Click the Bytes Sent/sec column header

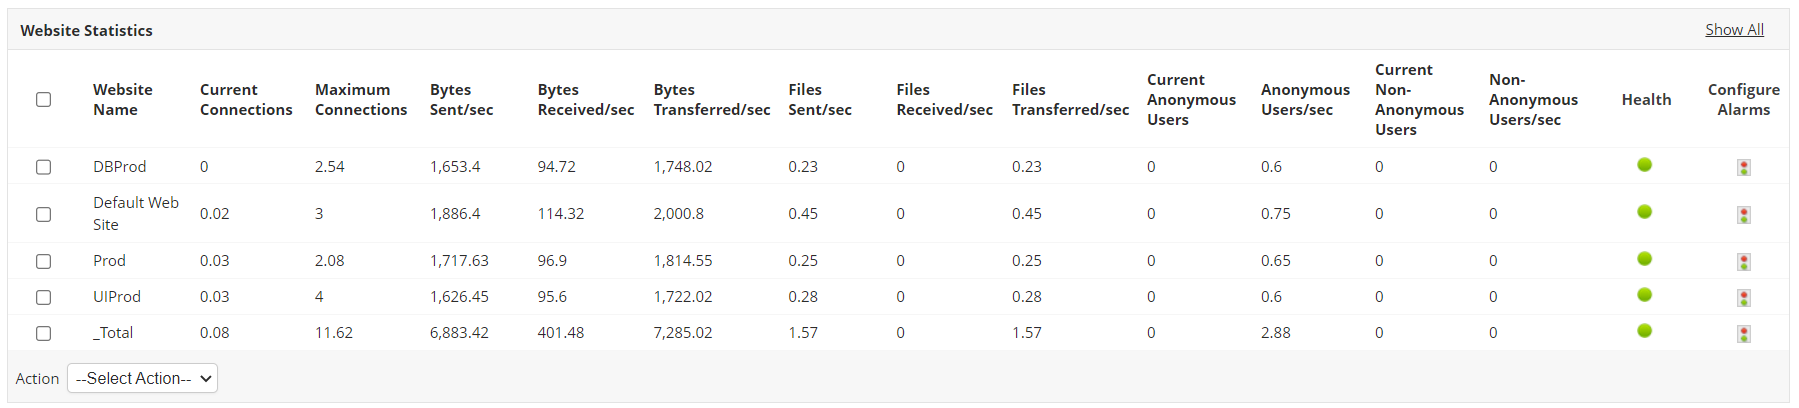[x=461, y=100]
